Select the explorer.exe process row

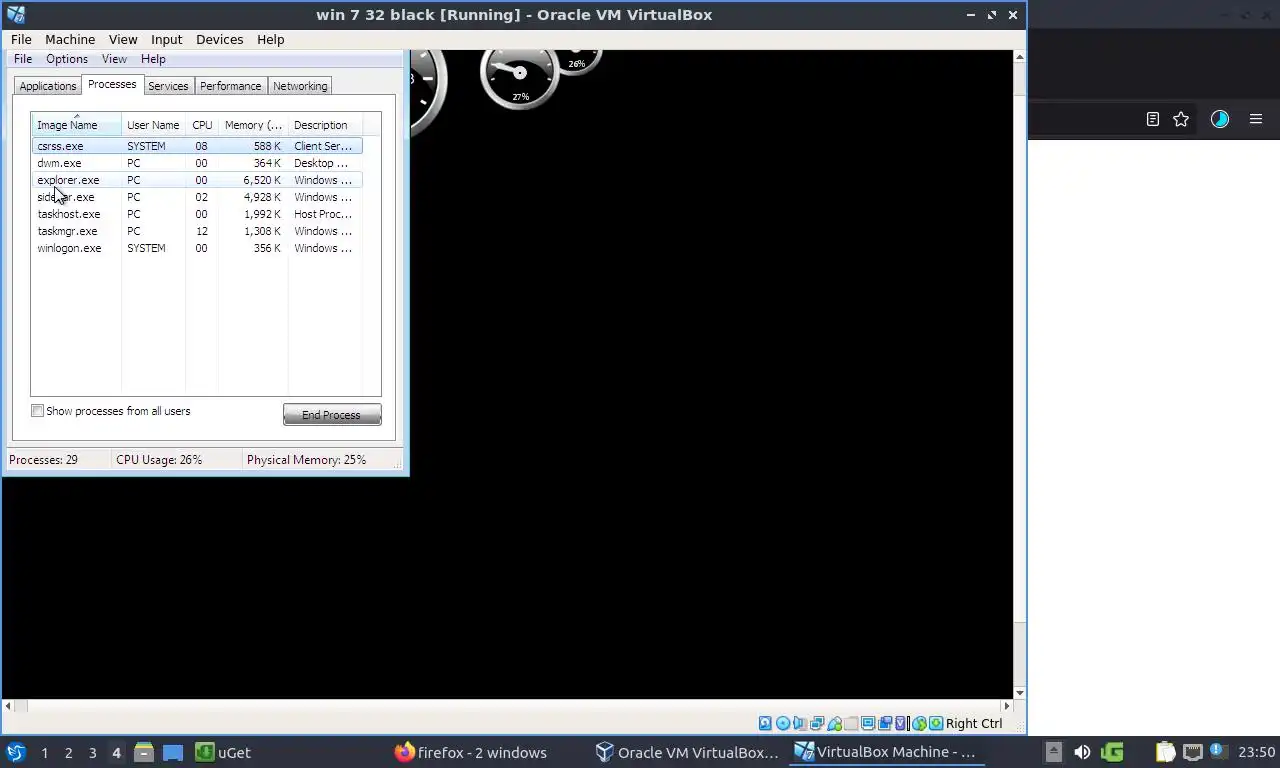[x=197, y=180]
